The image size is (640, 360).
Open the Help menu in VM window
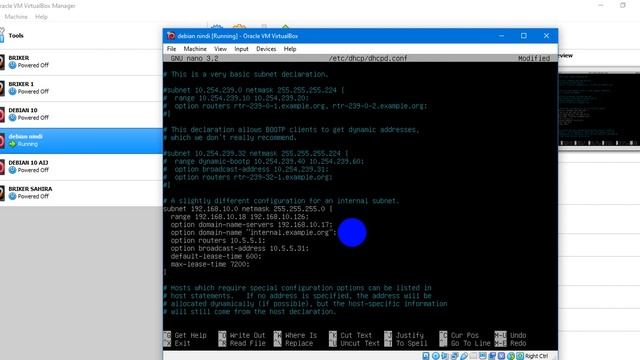pyautogui.click(x=290, y=49)
